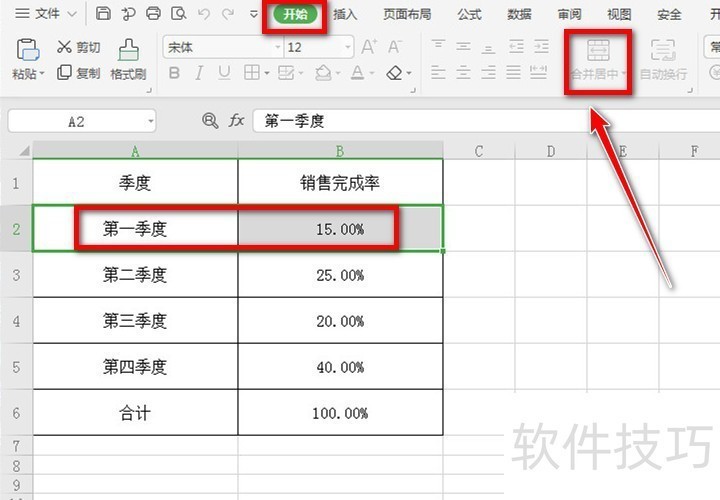Open the 视图 tab
The width and height of the screenshot is (720, 500).
click(x=619, y=14)
